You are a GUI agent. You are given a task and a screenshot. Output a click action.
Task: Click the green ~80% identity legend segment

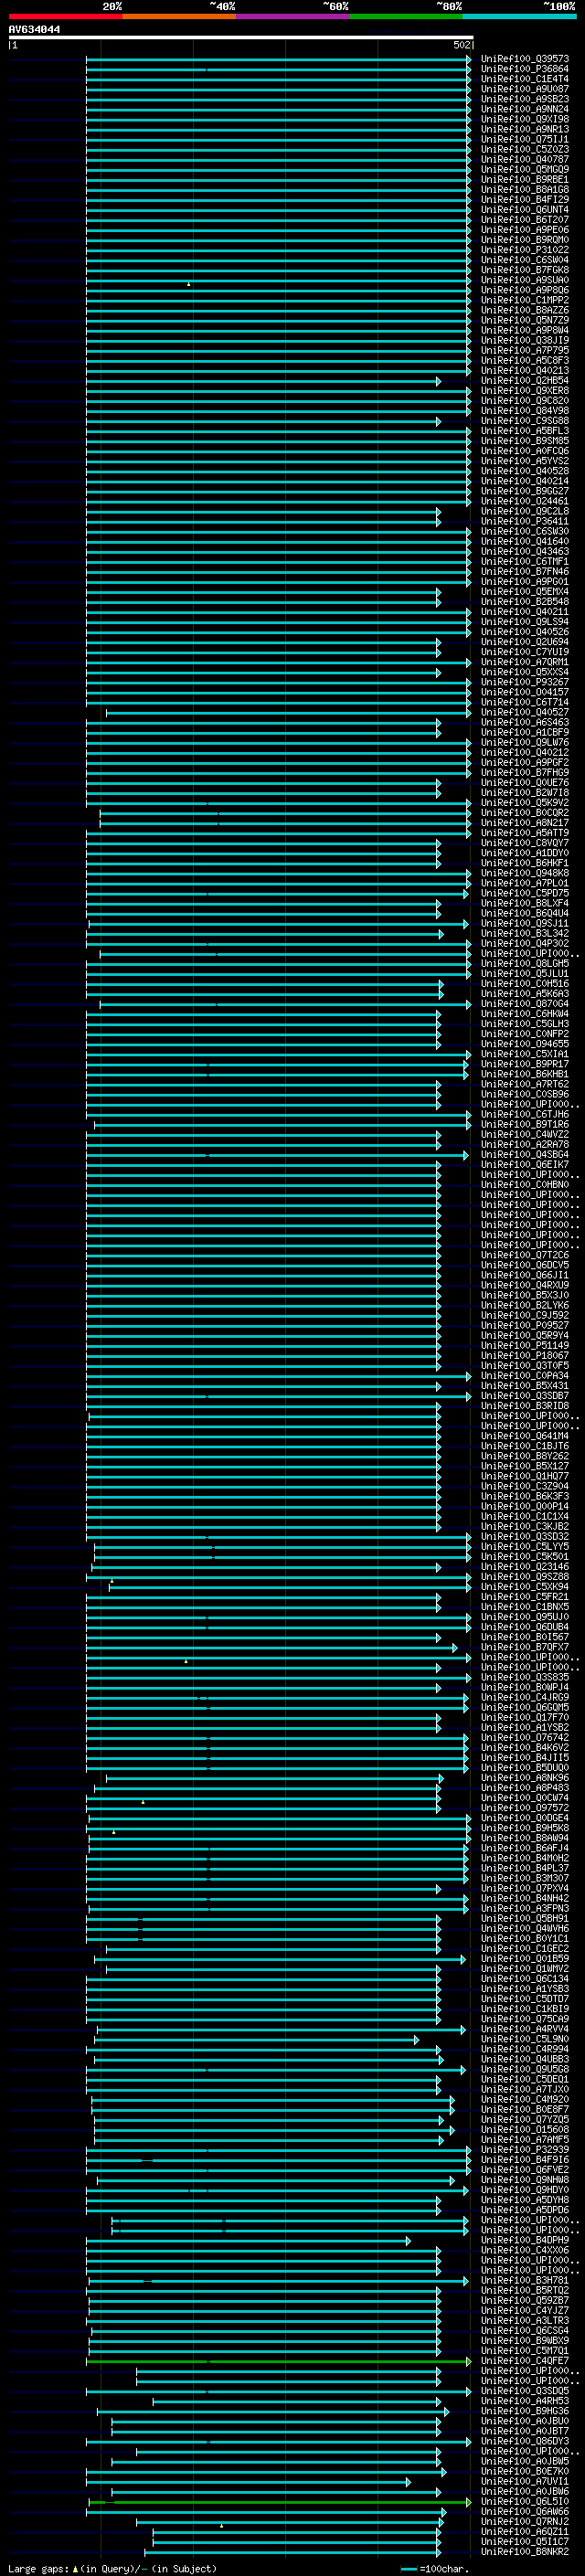click(x=406, y=16)
